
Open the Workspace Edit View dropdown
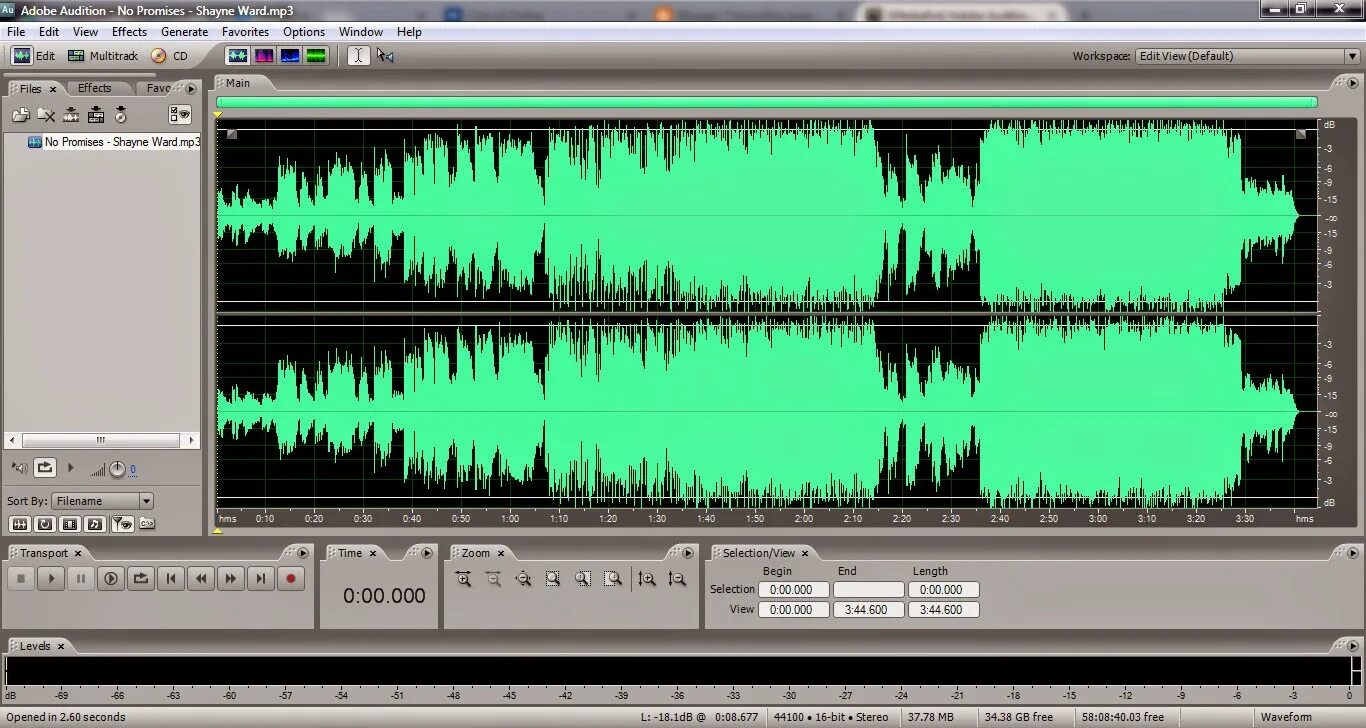1247,56
